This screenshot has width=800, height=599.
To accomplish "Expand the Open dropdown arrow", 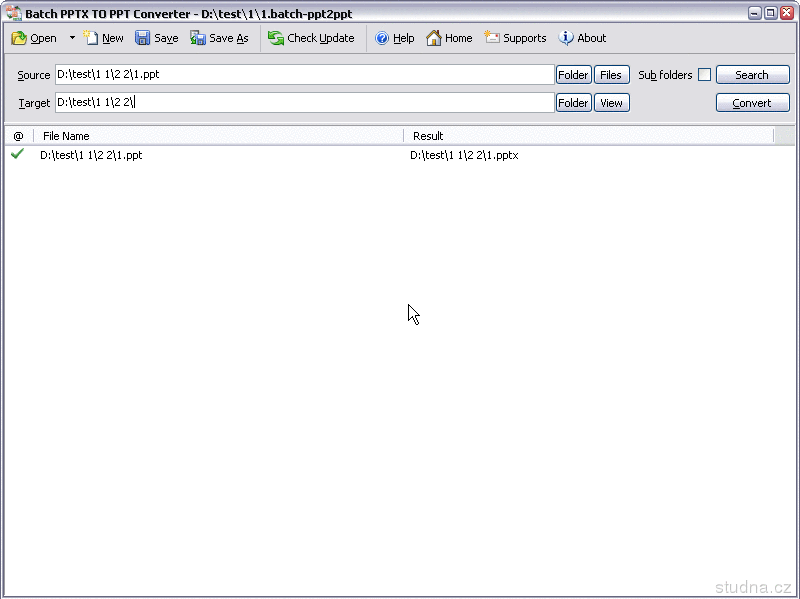I will coord(72,38).
